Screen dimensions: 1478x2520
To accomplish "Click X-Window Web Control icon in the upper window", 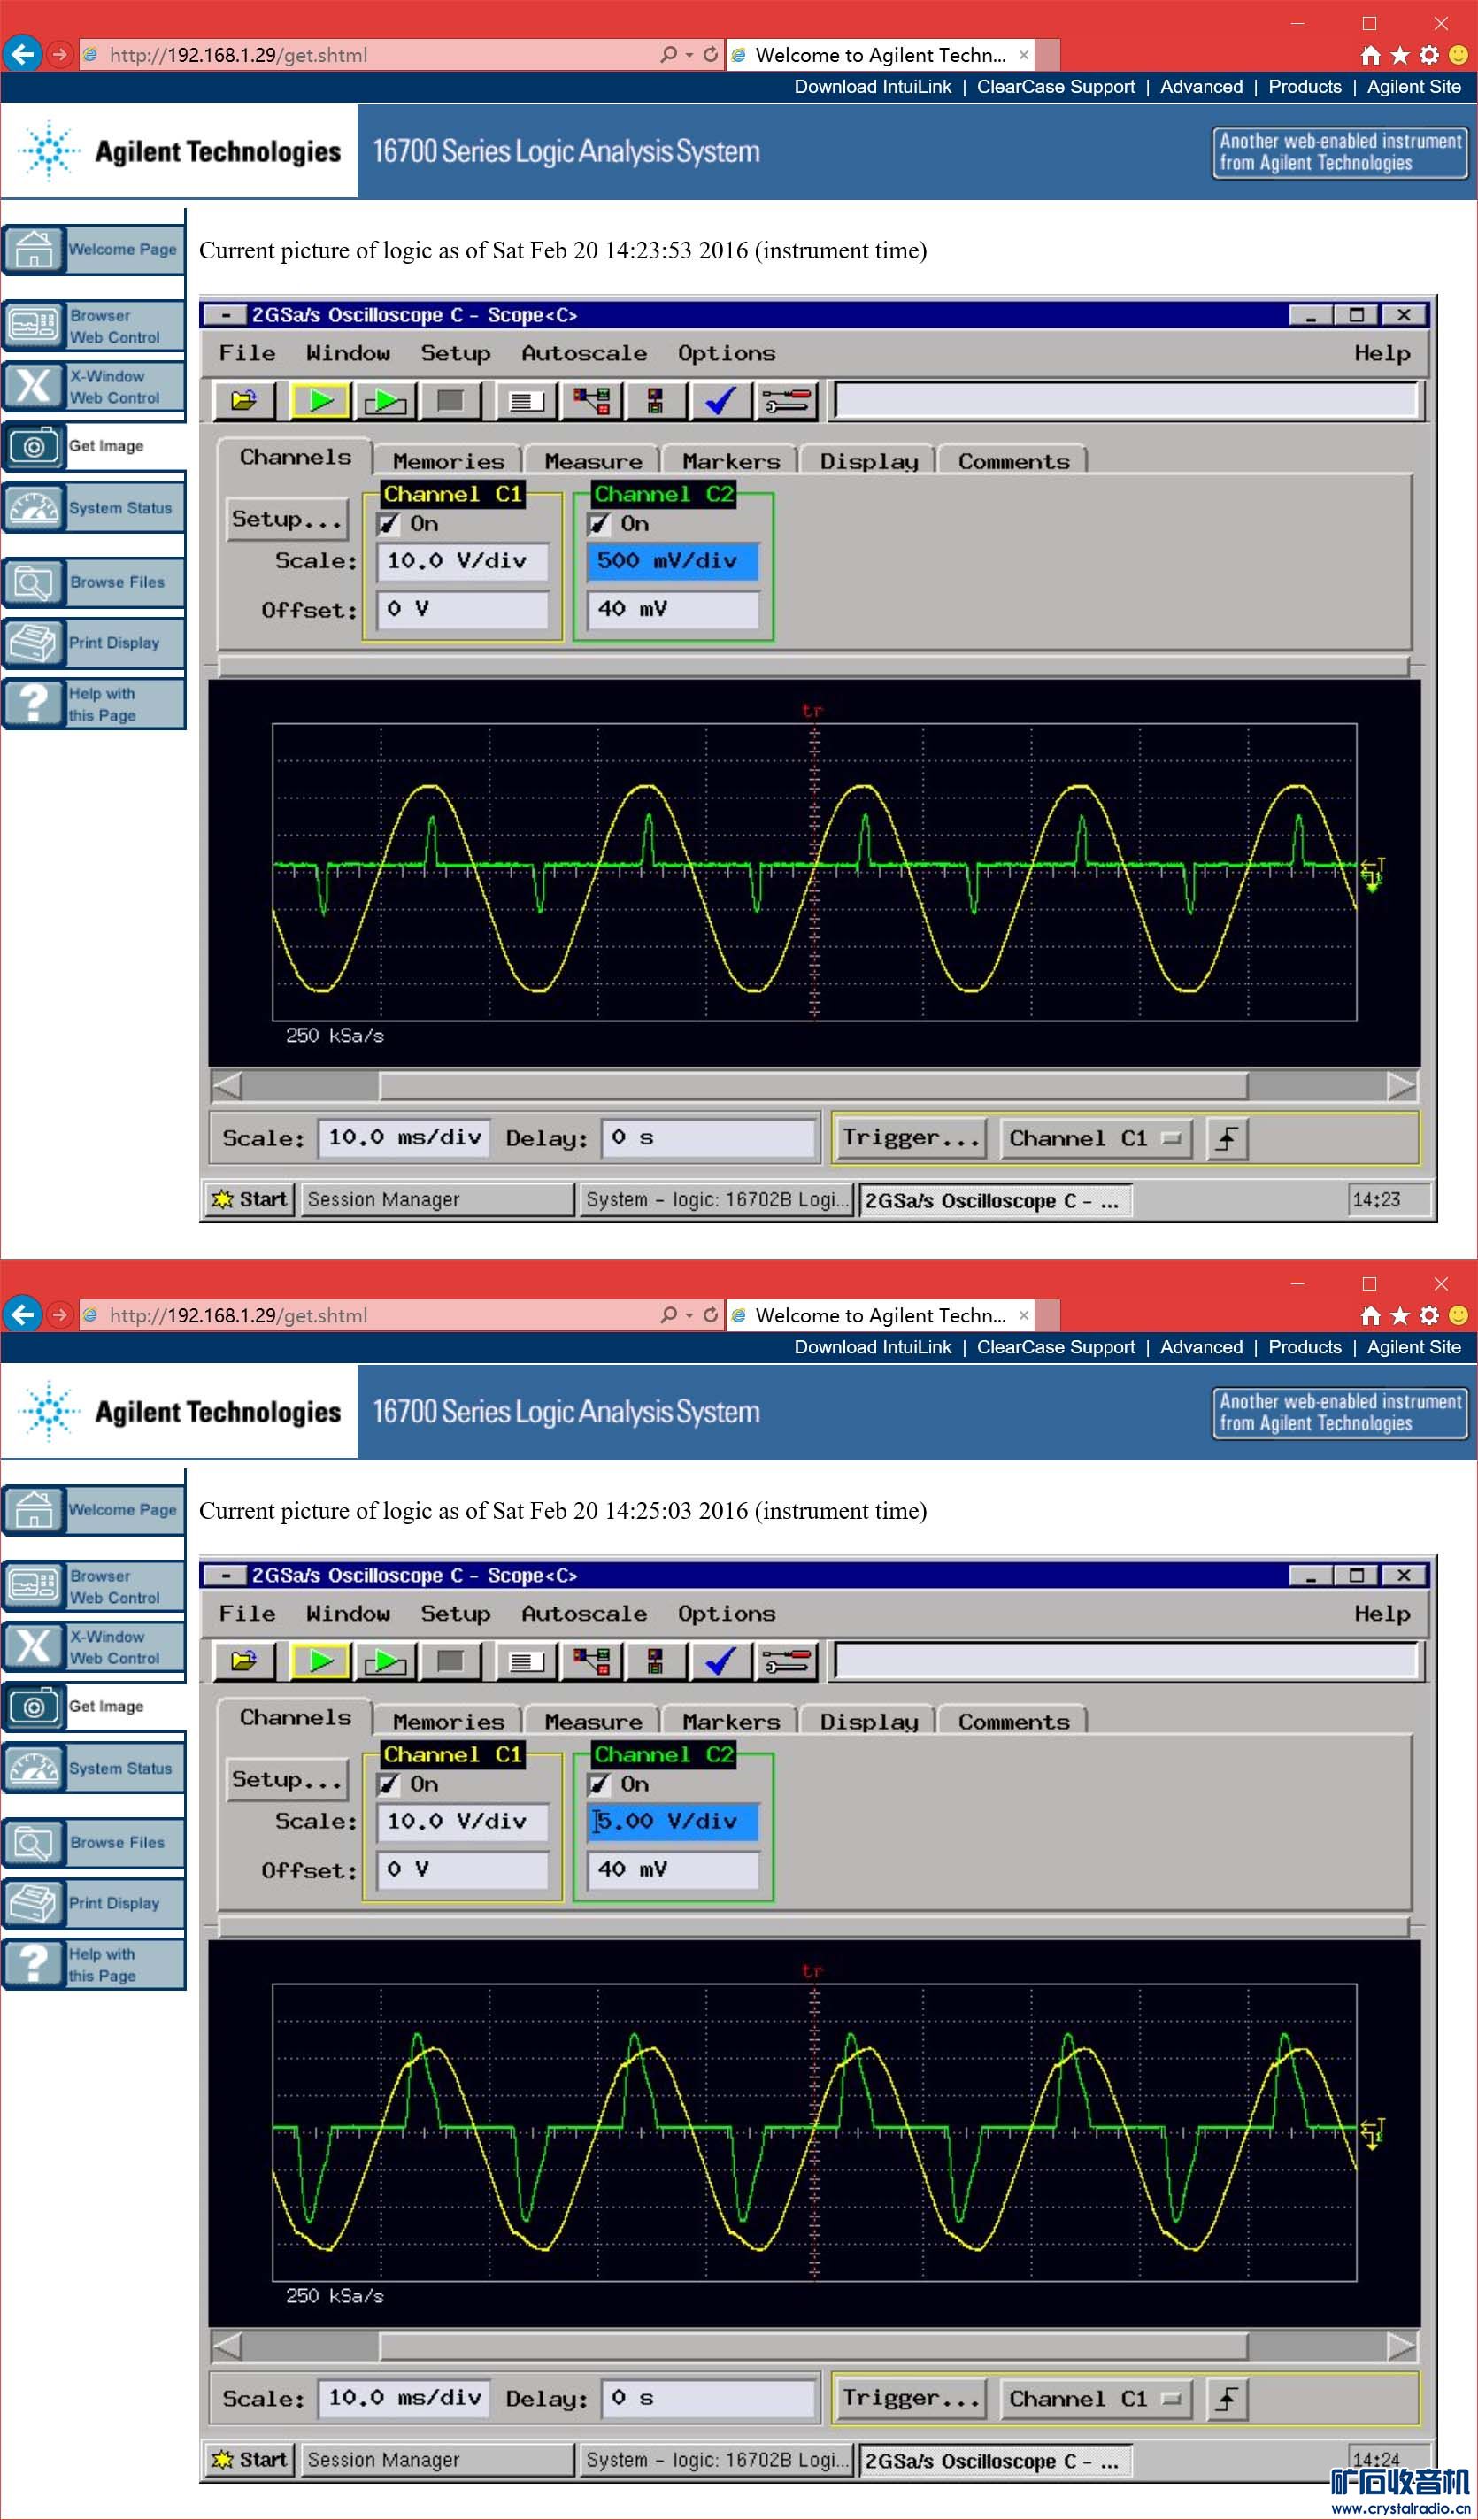I will coord(33,386).
